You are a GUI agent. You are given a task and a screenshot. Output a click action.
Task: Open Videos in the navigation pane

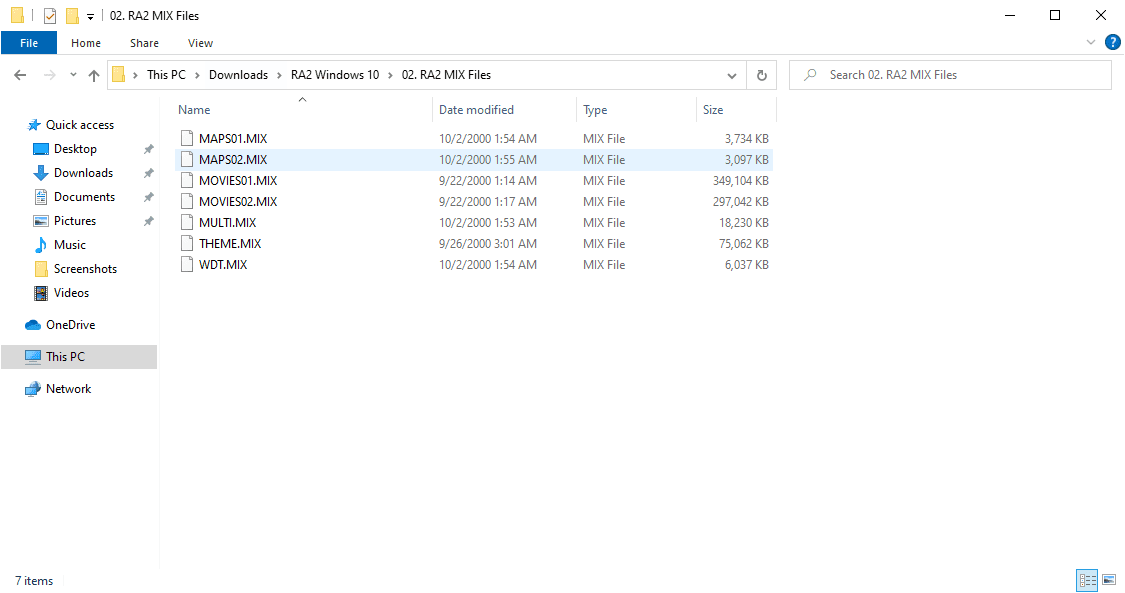click(71, 293)
